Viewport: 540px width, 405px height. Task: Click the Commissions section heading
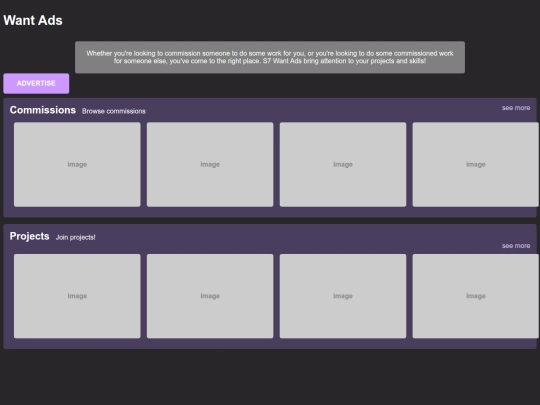pos(43,110)
